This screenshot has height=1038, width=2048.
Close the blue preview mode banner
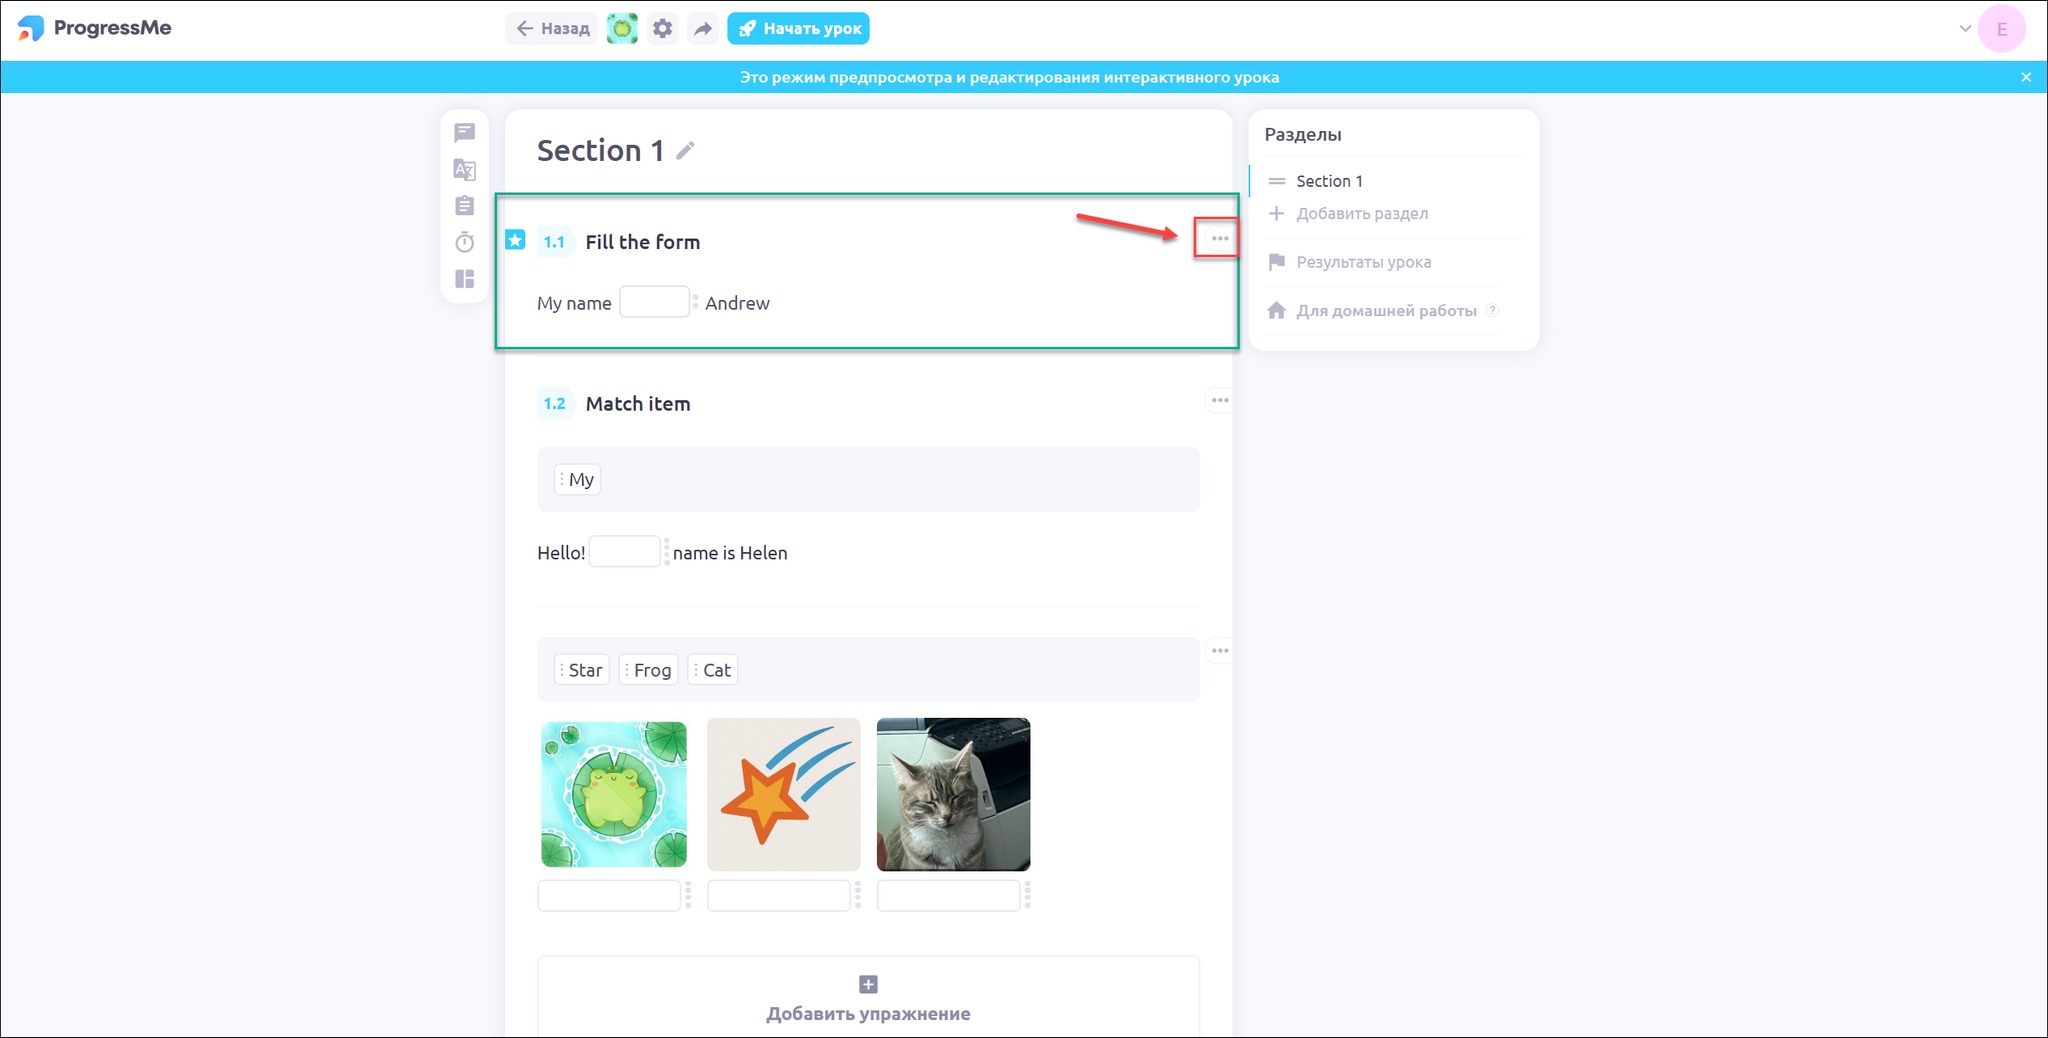pyautogui.click(x=2026, y=77)
